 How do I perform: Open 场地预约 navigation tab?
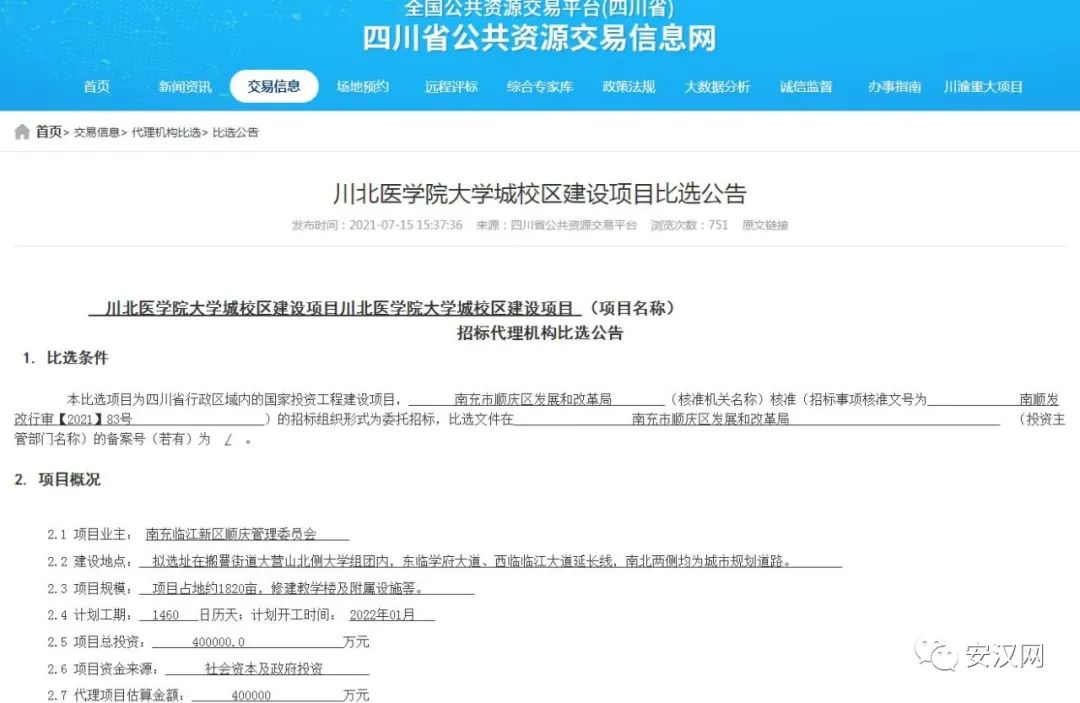(363, 87)
